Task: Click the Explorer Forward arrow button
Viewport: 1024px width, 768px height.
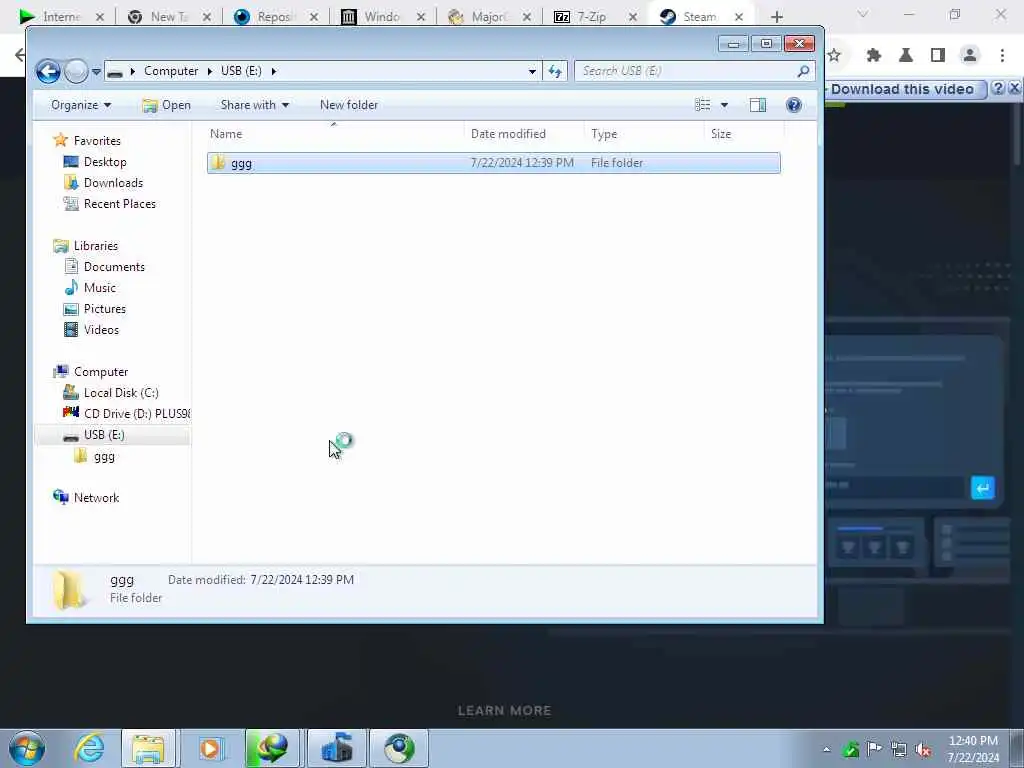Action: (76, 71)
